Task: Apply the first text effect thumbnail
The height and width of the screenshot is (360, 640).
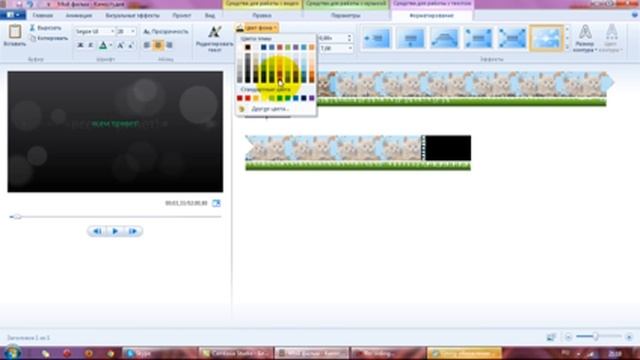Action: click(x=376, y=38)
